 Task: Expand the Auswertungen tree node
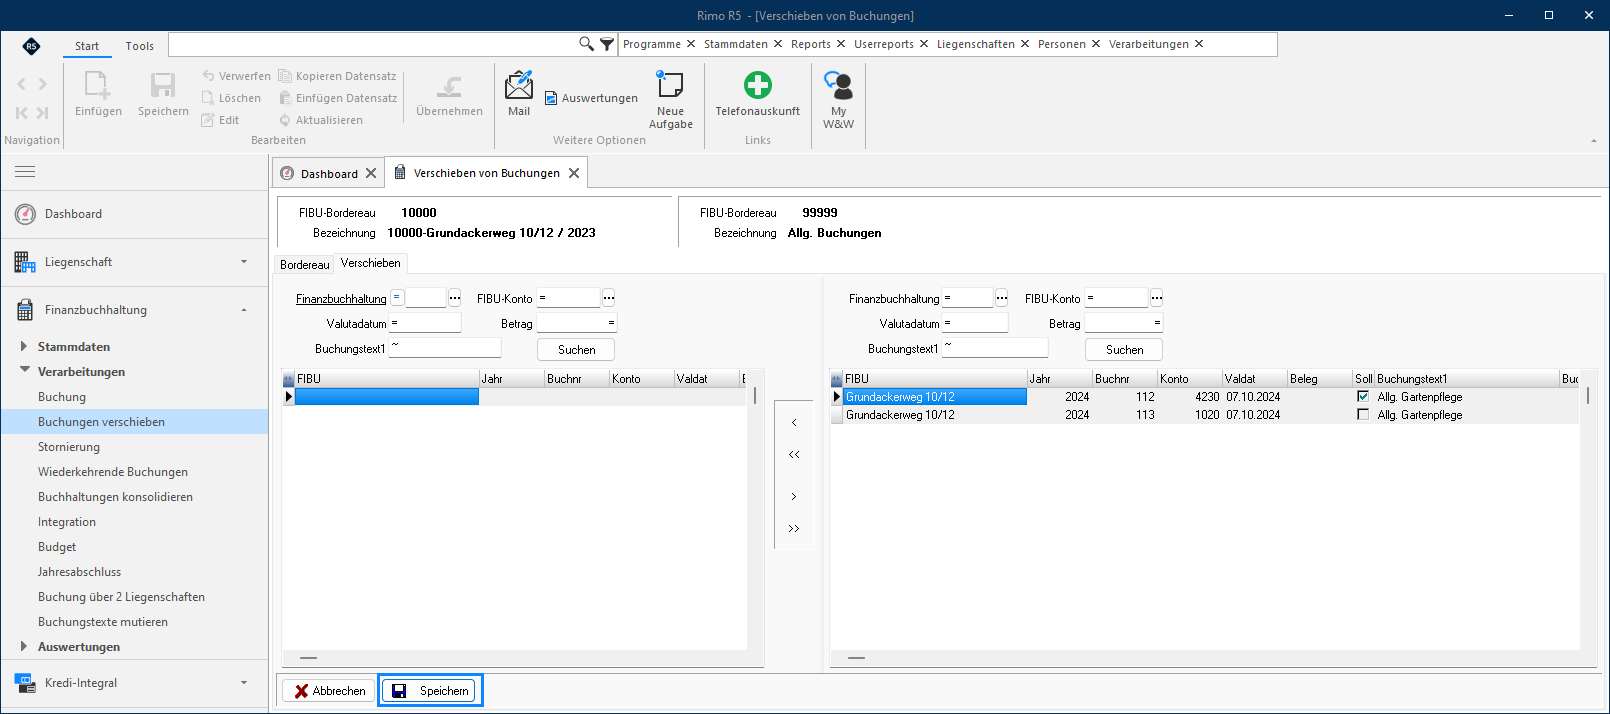[x=24, y=647]
